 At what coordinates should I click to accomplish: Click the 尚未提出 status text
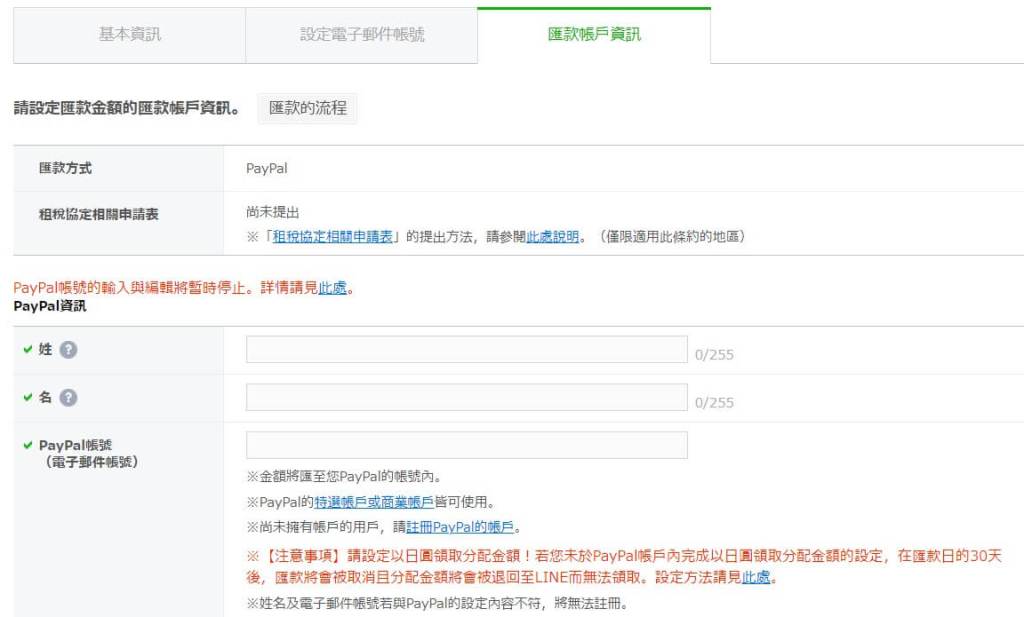[x=273, y=212]
